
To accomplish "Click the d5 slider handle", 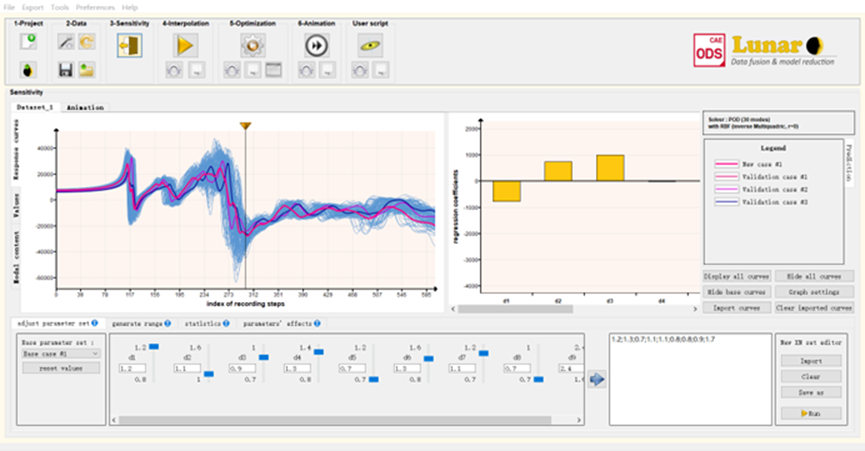I will 373,379.
